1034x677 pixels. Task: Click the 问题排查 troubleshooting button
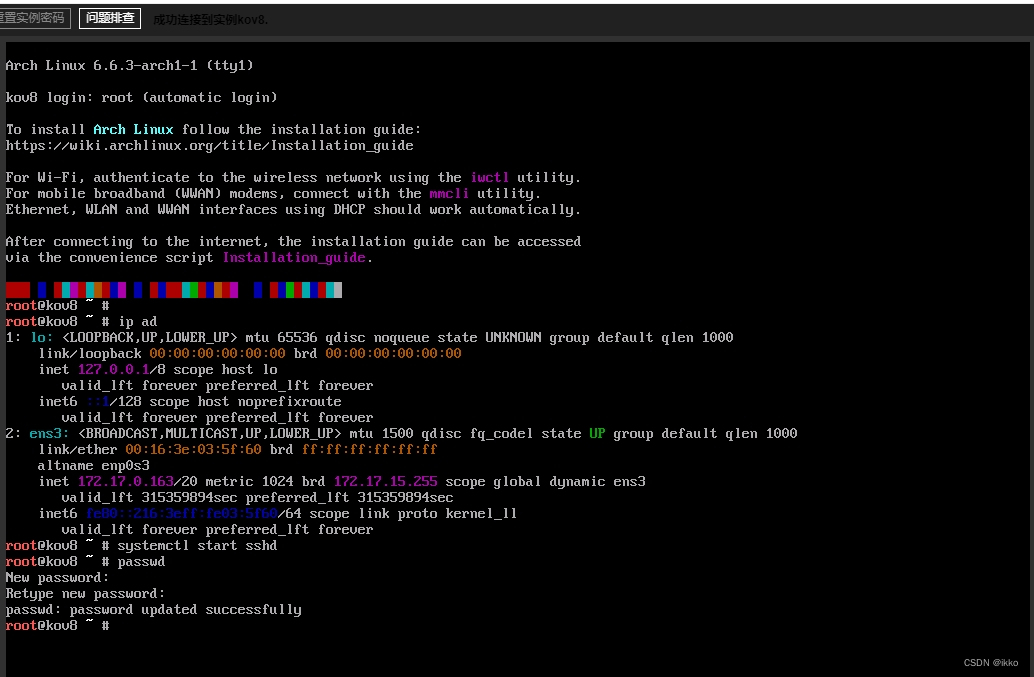point(109,17)
